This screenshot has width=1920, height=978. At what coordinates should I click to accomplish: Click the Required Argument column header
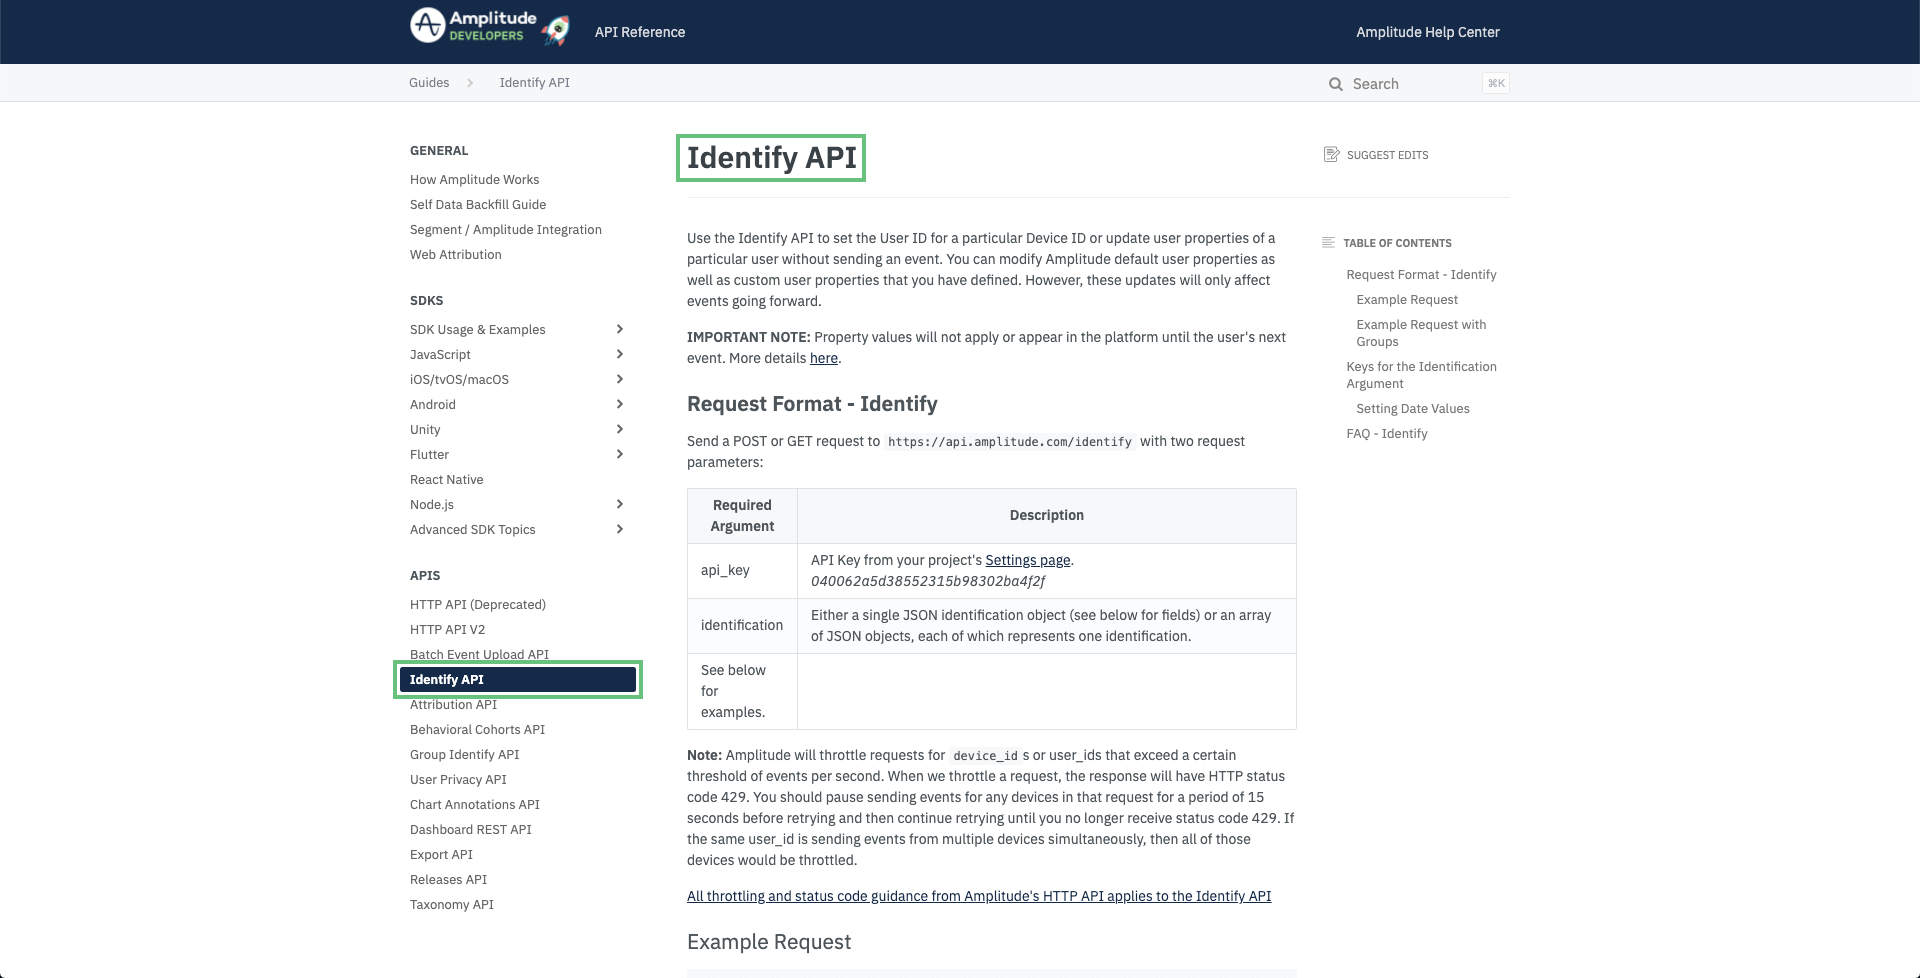point(742,516)
